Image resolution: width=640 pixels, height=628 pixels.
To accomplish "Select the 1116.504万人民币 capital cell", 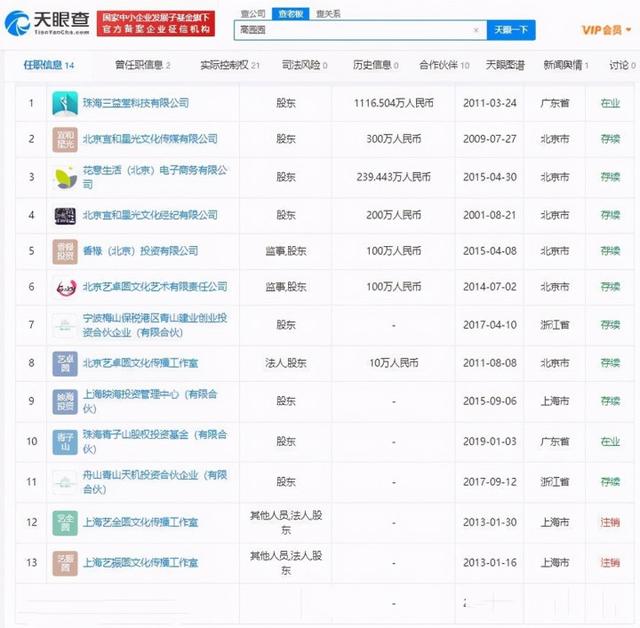I will point(393,103).
